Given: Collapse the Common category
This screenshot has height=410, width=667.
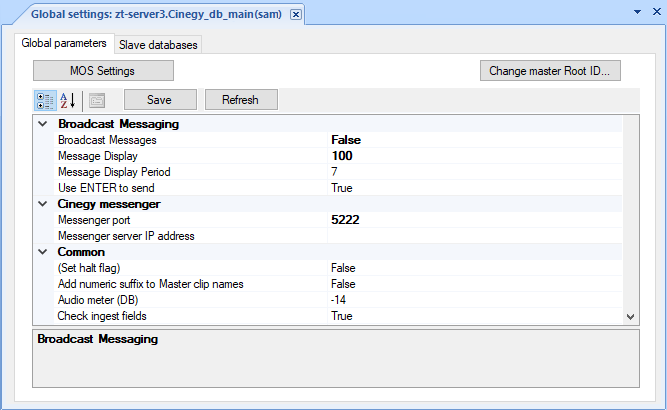Looking at the screenshot, I should 43,252.
